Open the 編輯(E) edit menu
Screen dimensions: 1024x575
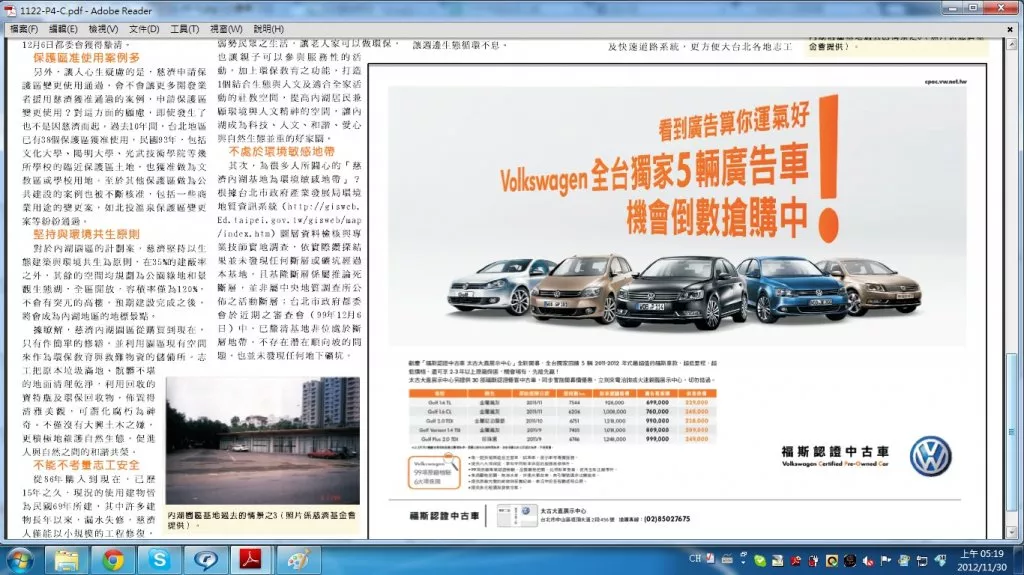[x=63, y=29]
